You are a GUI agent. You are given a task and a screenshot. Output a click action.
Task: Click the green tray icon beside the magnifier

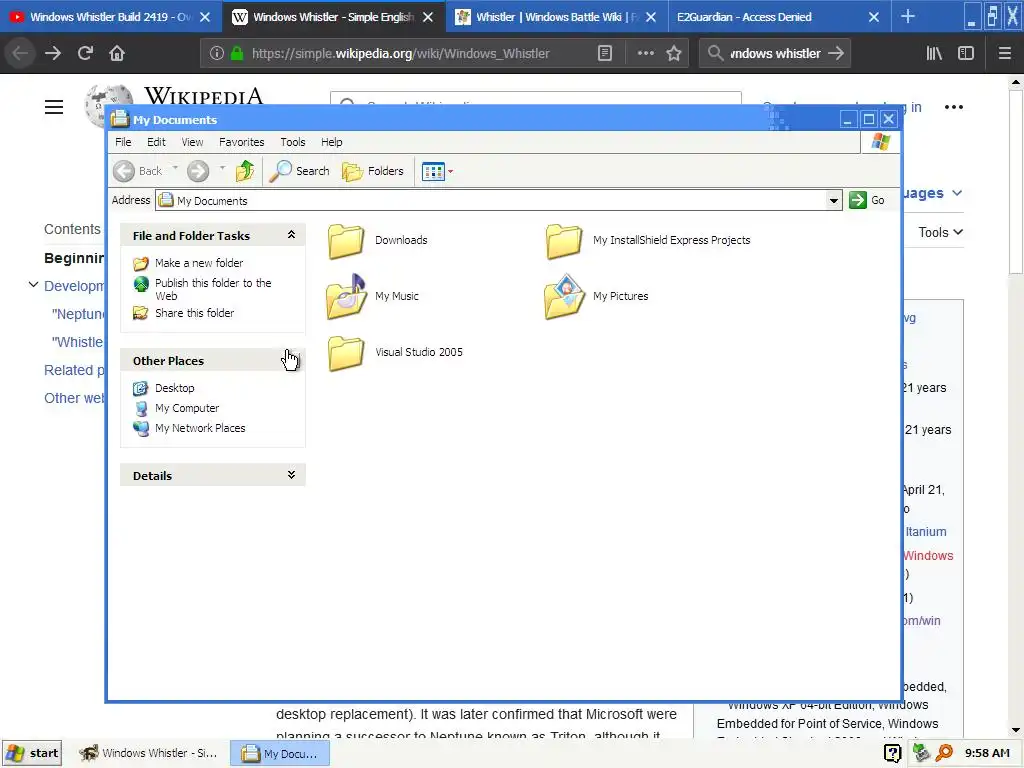tap(921, 753)
